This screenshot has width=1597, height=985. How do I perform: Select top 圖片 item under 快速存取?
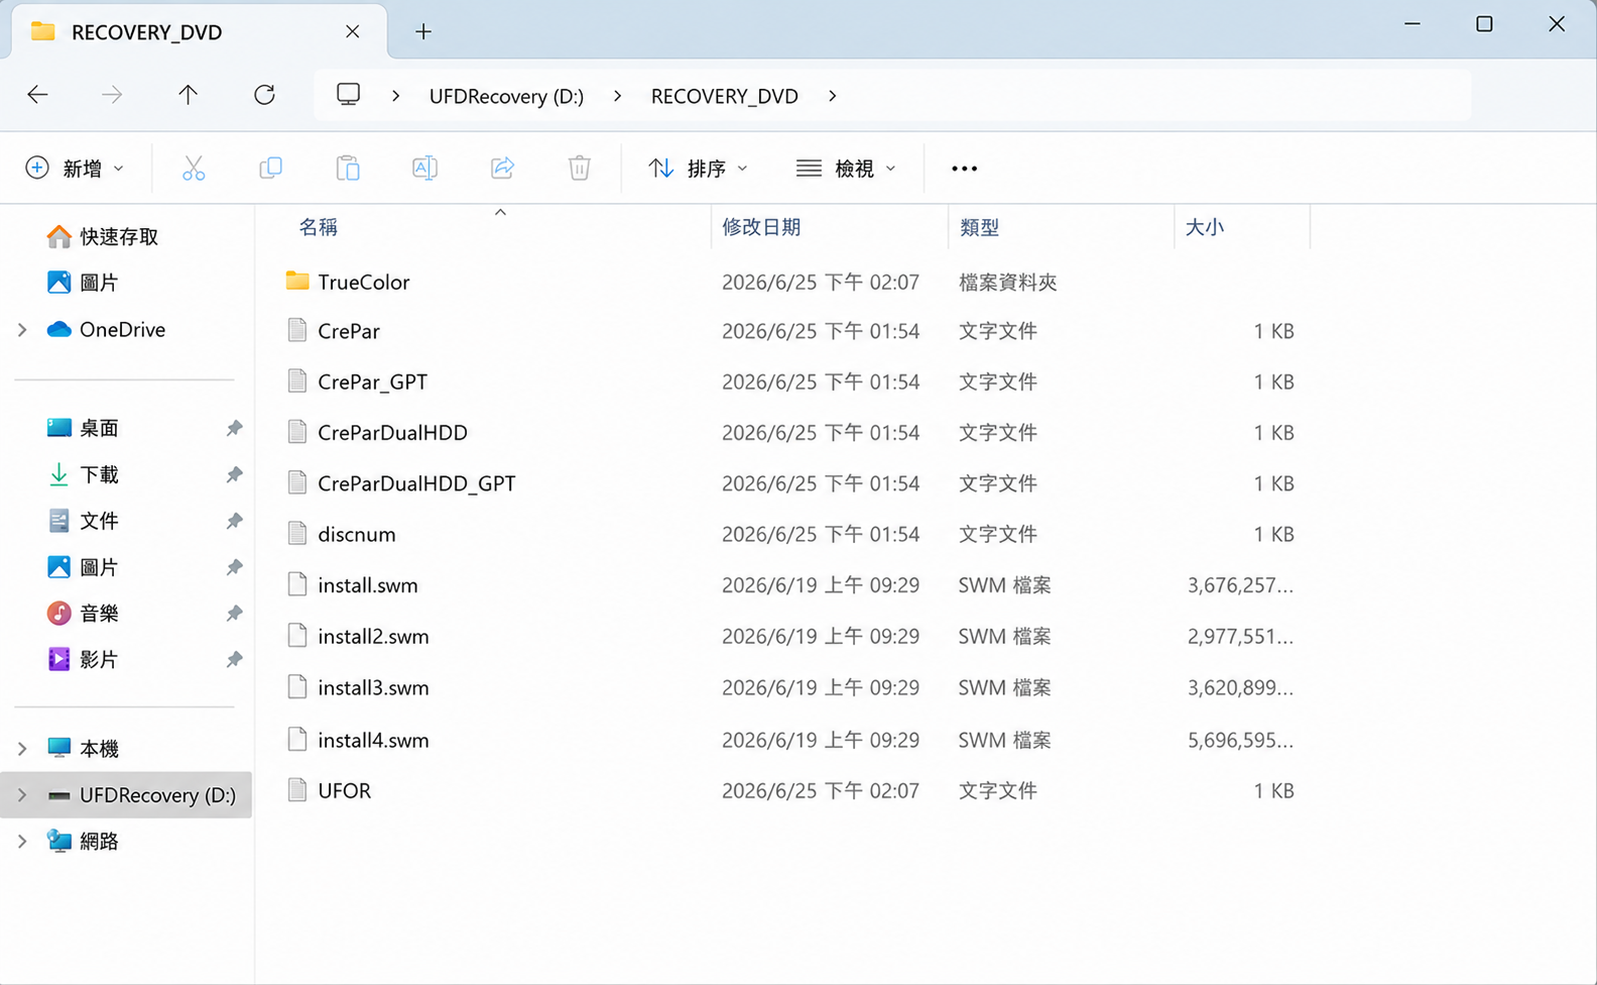(x=82, y=282)
